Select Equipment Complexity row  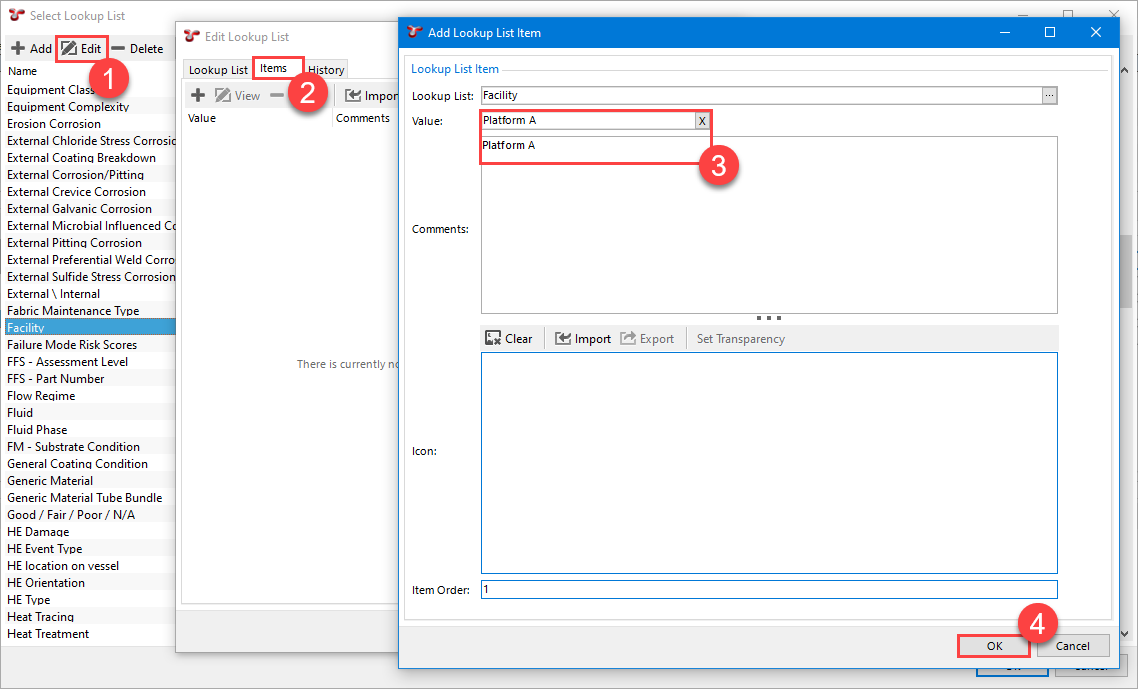coord(90,107)
